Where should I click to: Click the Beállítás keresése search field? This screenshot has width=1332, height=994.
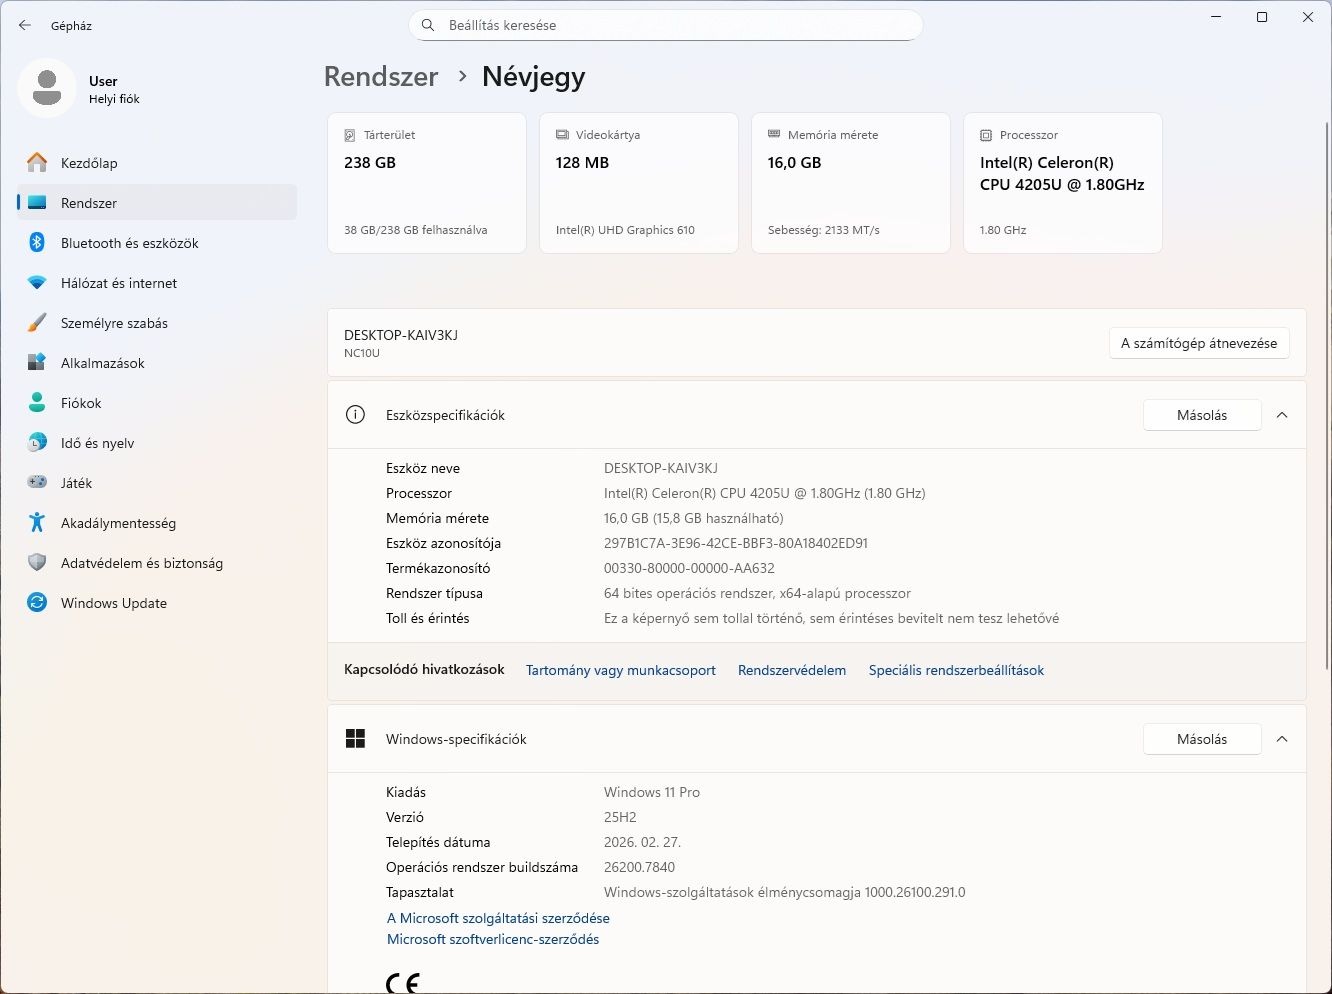point(665,25)
